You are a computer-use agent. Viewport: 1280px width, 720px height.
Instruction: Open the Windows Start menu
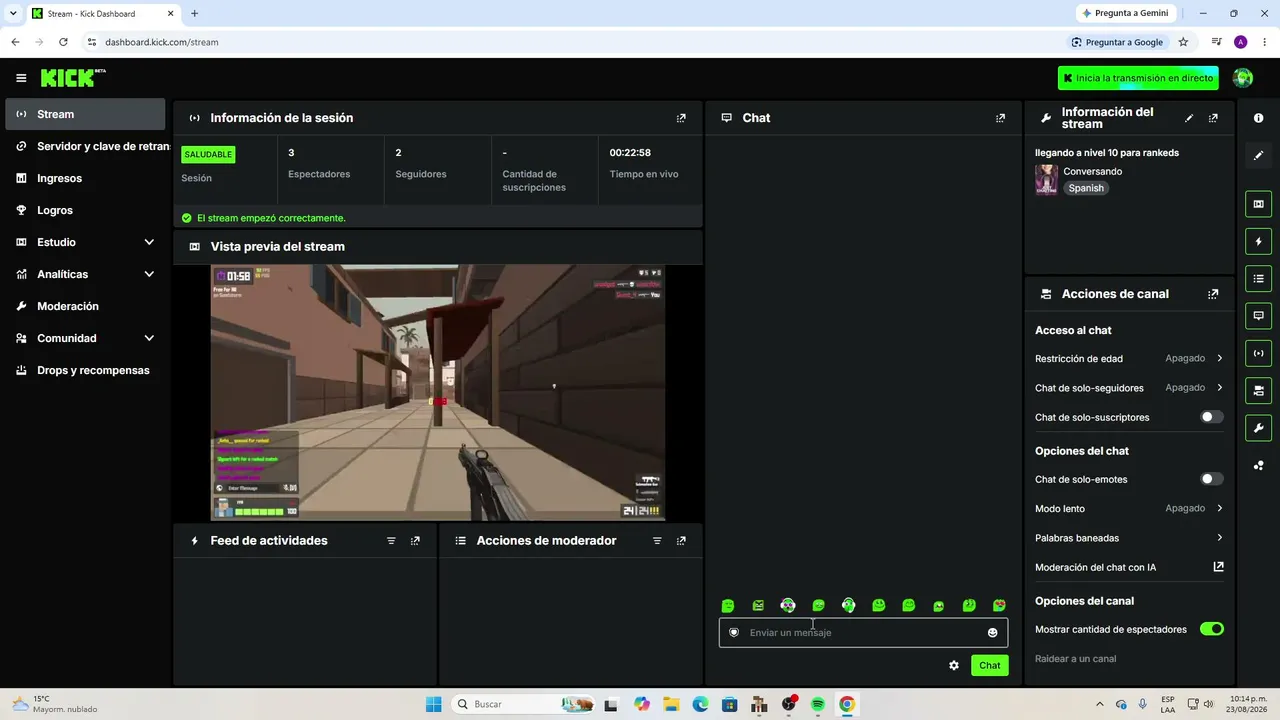(433, 704)
